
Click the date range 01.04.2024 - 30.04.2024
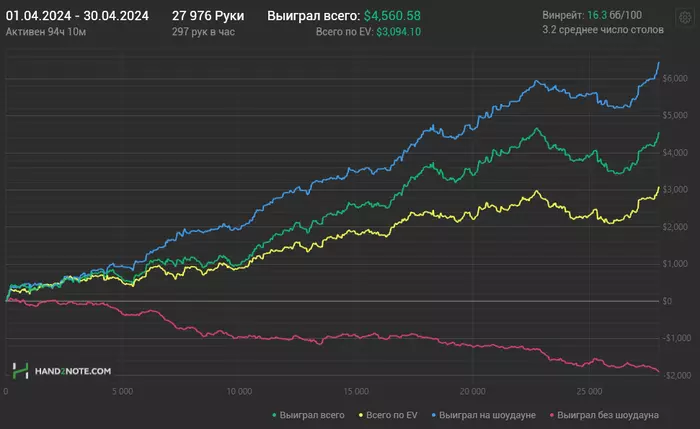pos(77,16)
